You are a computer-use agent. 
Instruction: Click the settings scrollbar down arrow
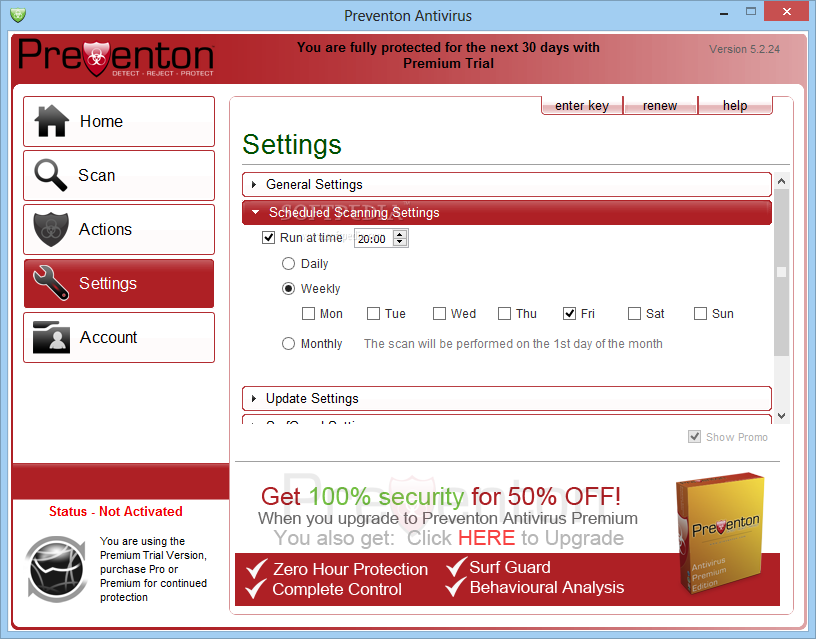781,416
